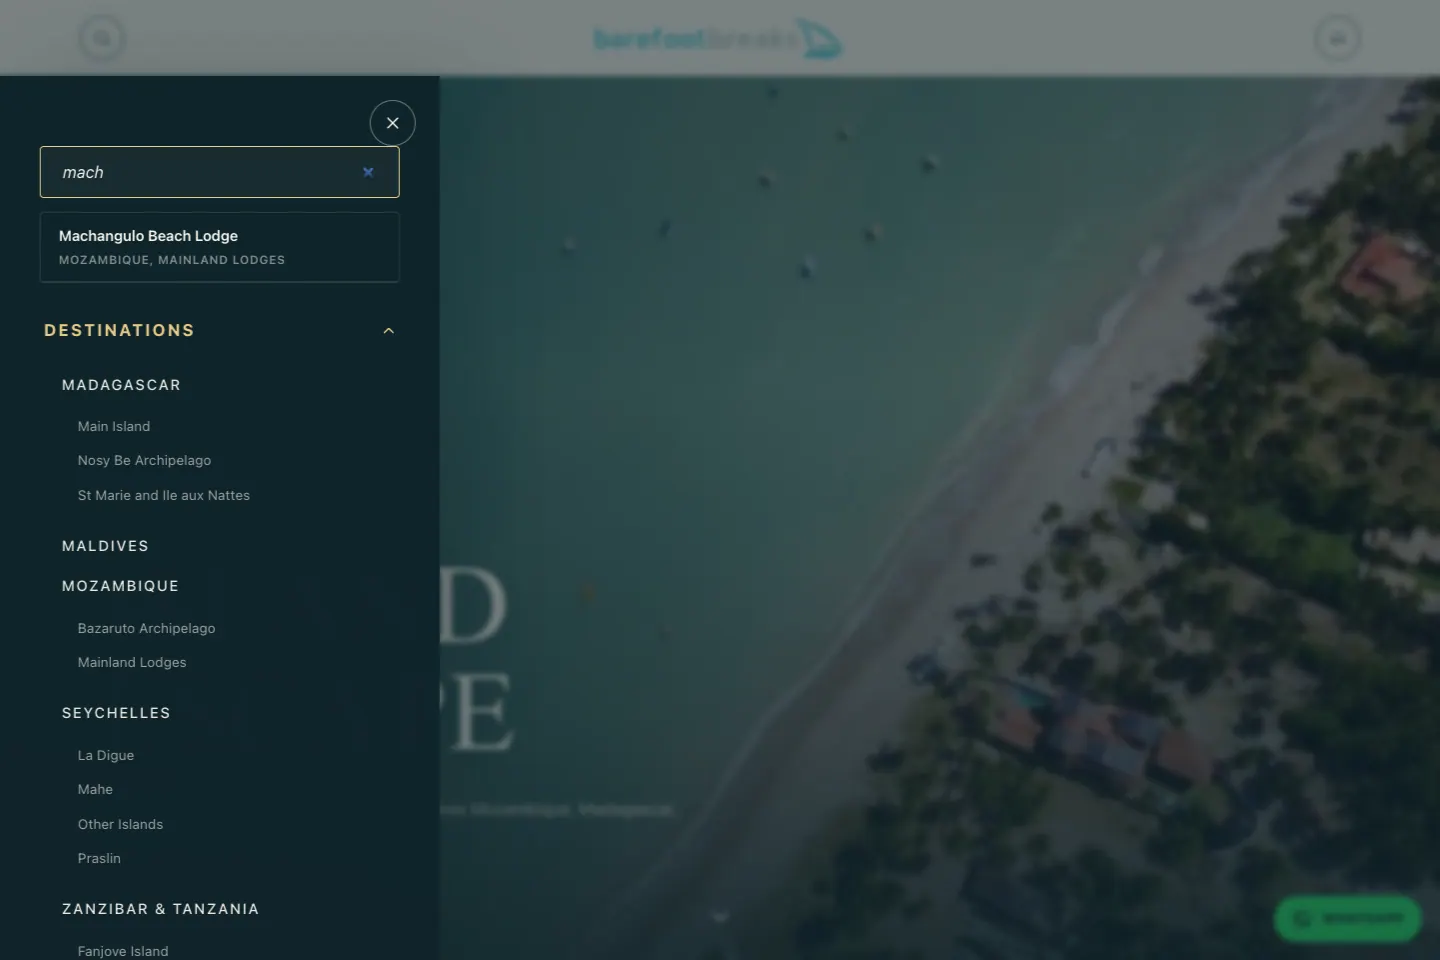The height and width of the screenshot is (960, 1440).
Task: Clear the search field text
Action: click(368, 172)
